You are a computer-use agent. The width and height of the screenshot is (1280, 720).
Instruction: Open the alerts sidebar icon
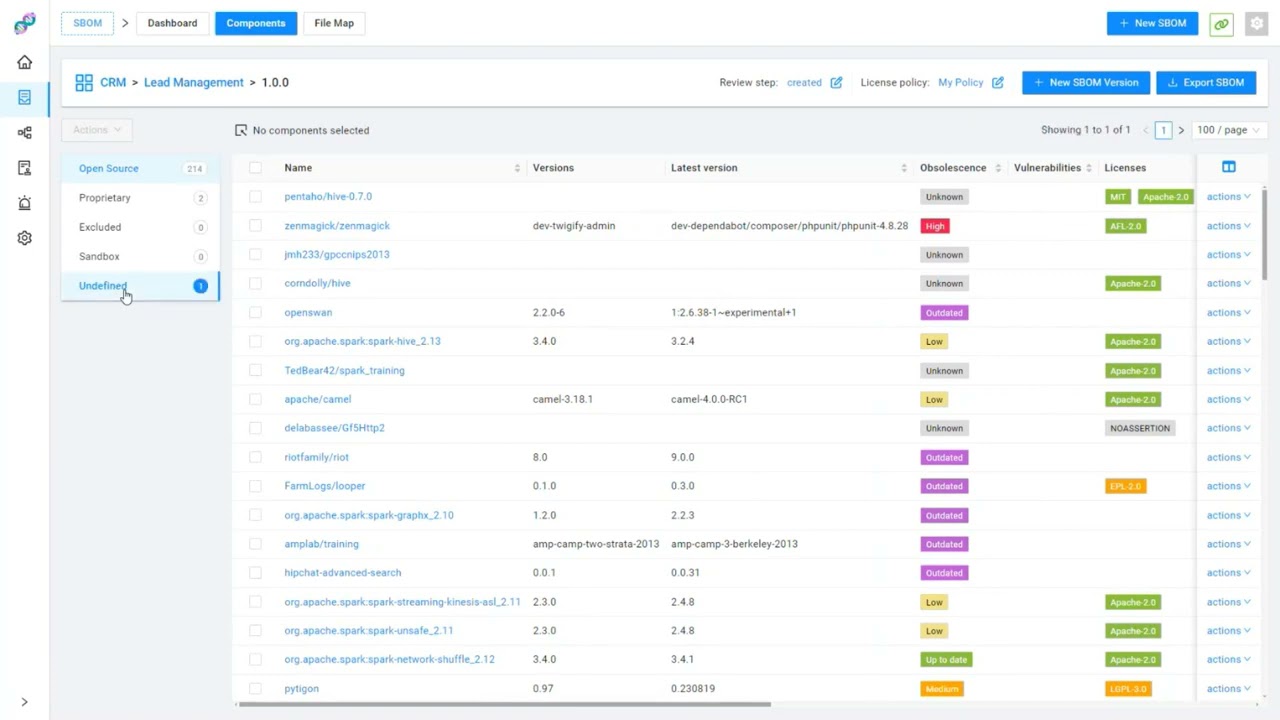click(x=25, y=203)
